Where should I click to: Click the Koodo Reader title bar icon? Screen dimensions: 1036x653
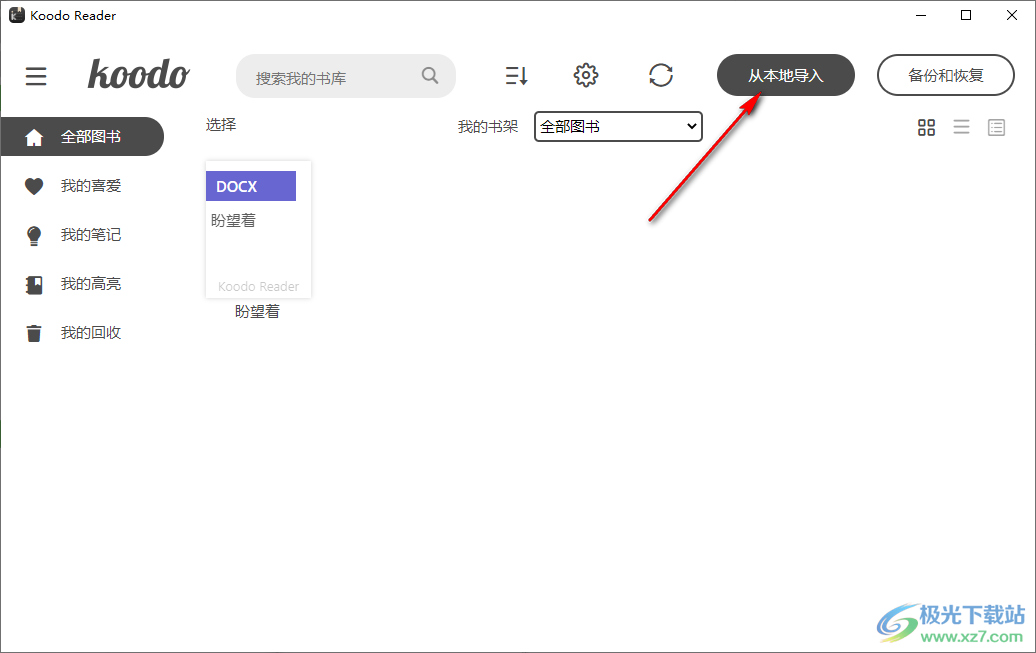[x=17, y=15]
